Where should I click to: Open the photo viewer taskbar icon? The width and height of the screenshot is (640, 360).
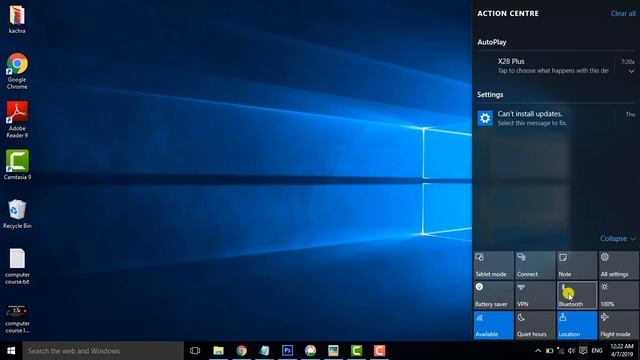[x=333, y=351]
